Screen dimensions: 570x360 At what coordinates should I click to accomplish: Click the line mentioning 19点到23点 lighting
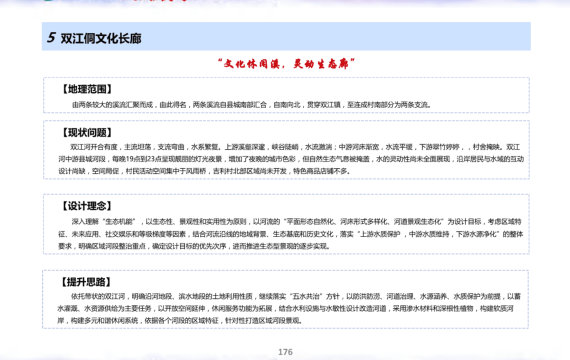pyautogui.click(x=291, y=159)
